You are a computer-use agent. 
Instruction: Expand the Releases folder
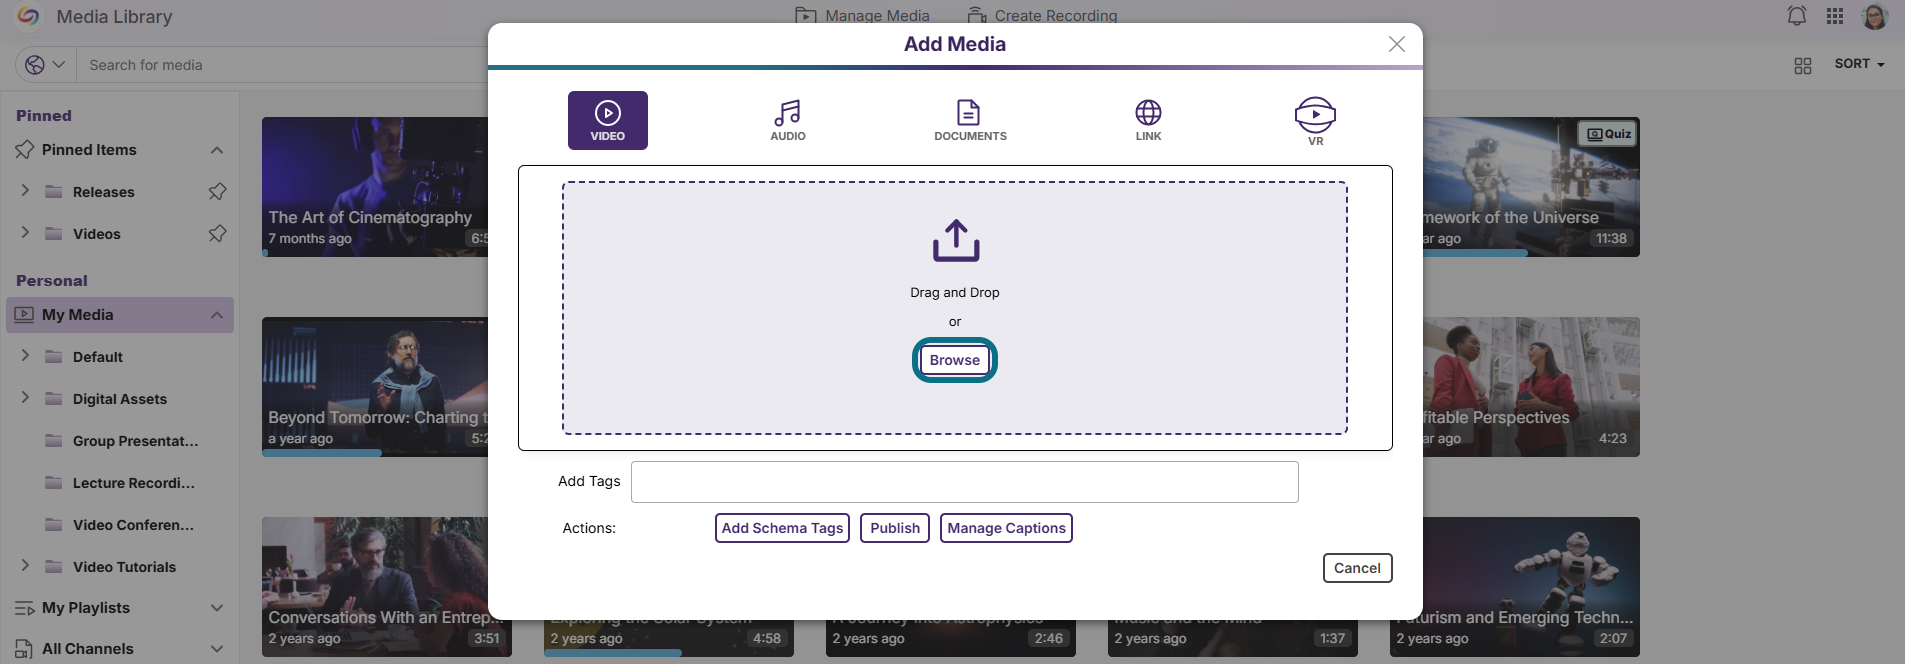point(25,190)
